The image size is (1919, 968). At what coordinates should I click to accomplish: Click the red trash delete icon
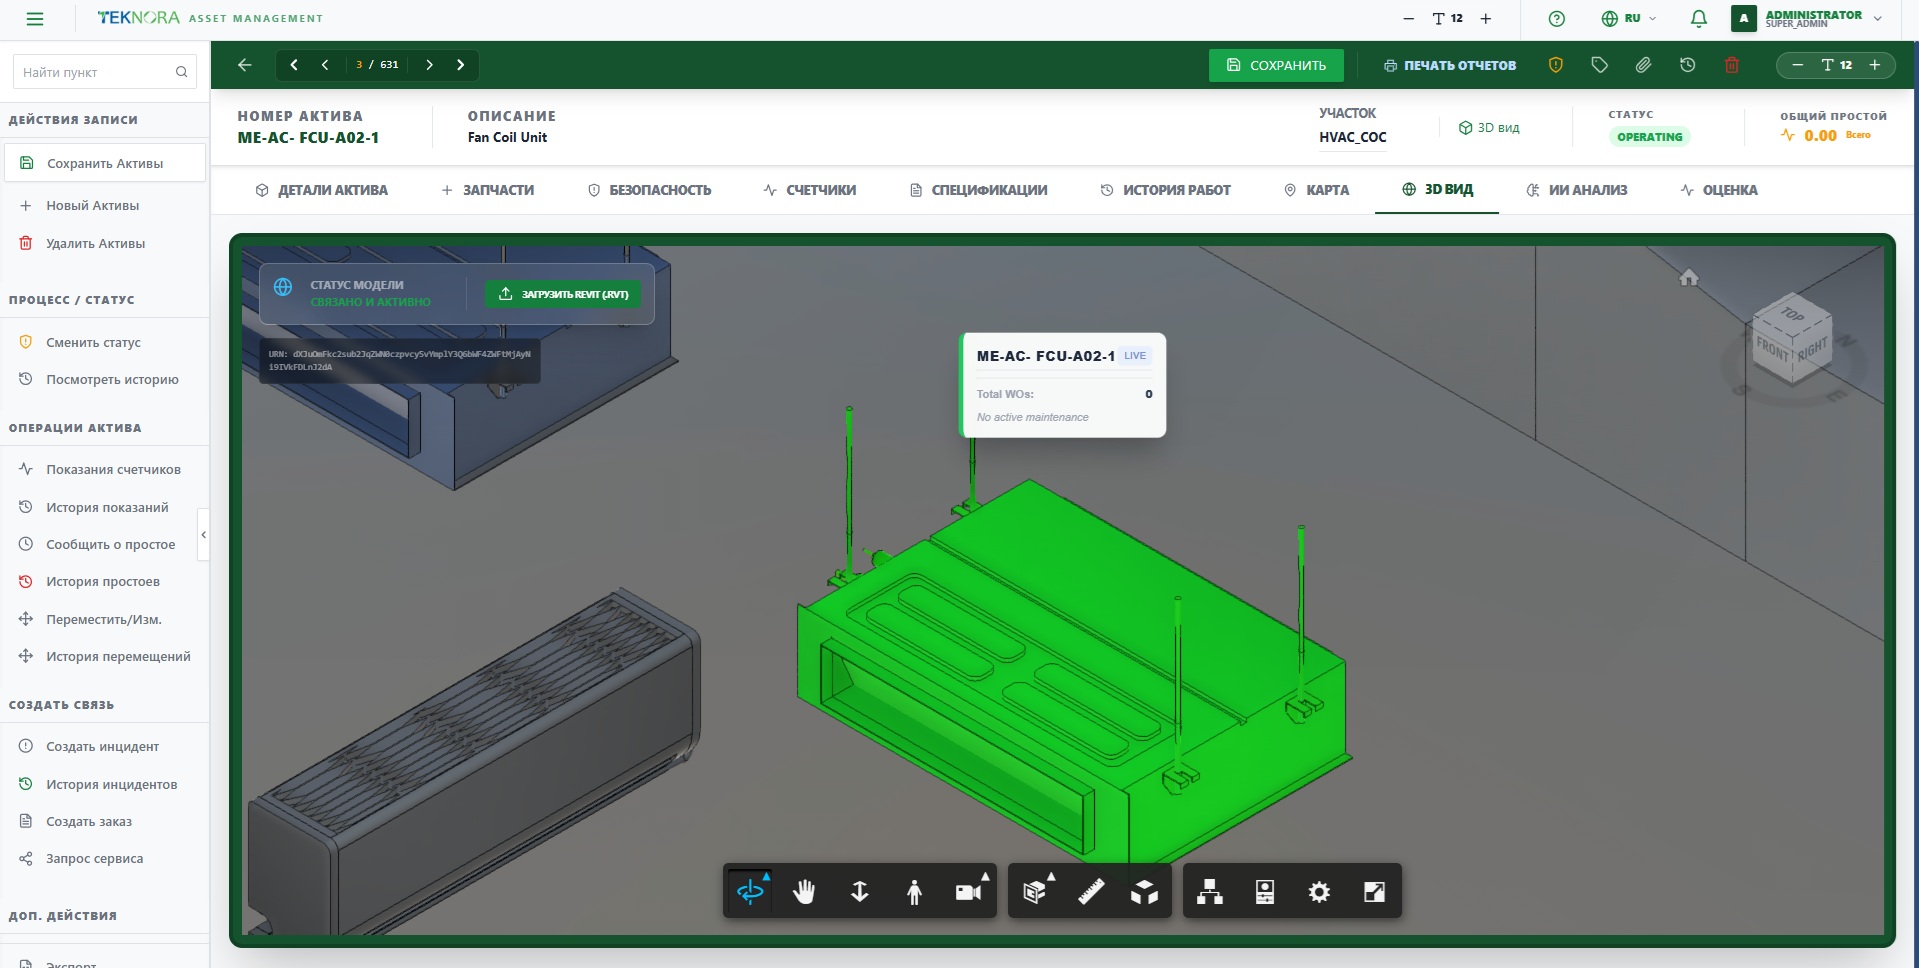point(1732,65)
